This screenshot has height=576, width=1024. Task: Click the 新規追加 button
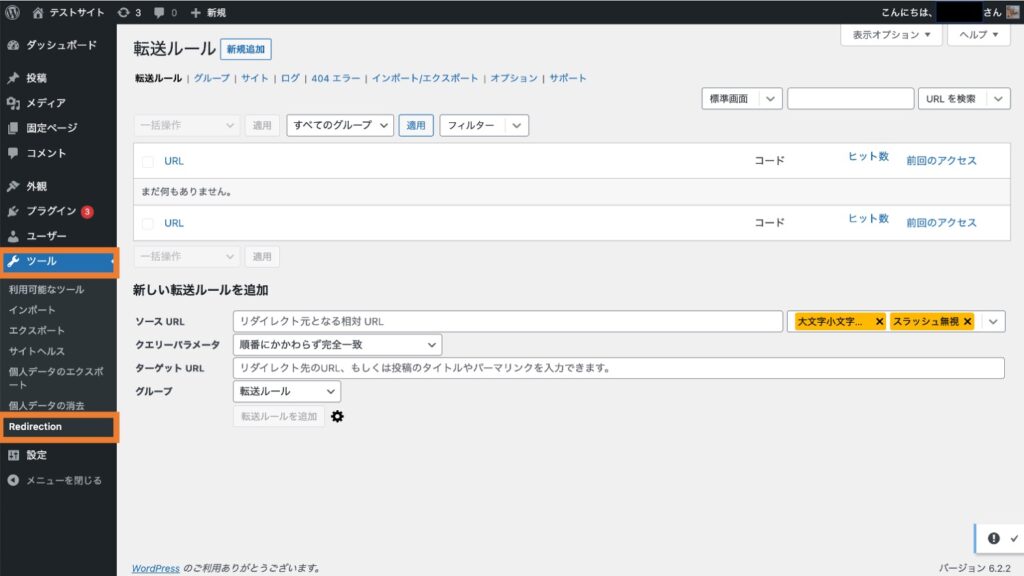[x=246, y=48]
